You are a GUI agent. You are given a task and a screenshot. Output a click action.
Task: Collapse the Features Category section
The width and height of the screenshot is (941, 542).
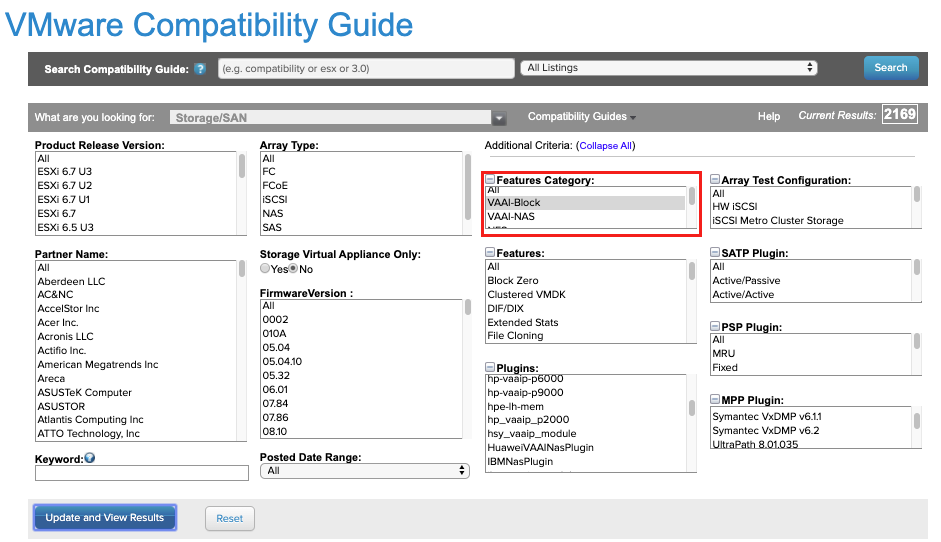pos(490,179)
